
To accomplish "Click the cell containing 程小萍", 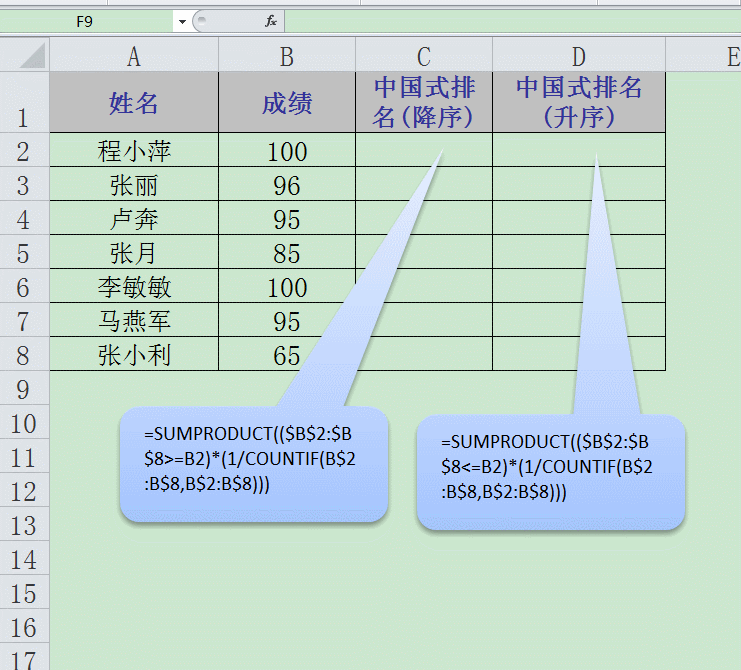I will pos(134,150).
